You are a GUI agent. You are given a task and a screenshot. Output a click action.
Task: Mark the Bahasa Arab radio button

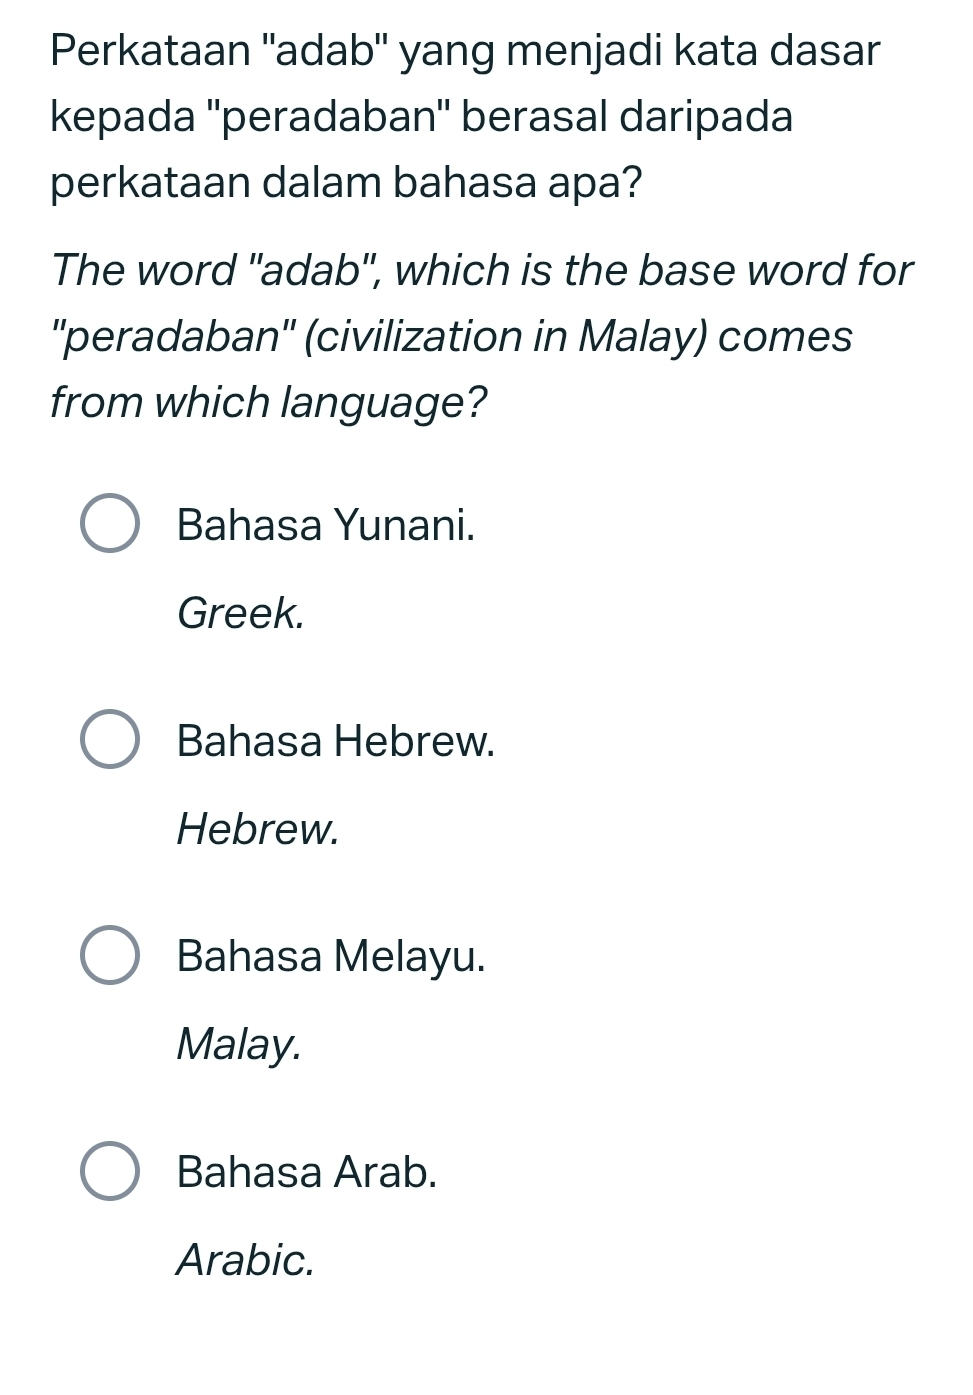(109, 1171)
